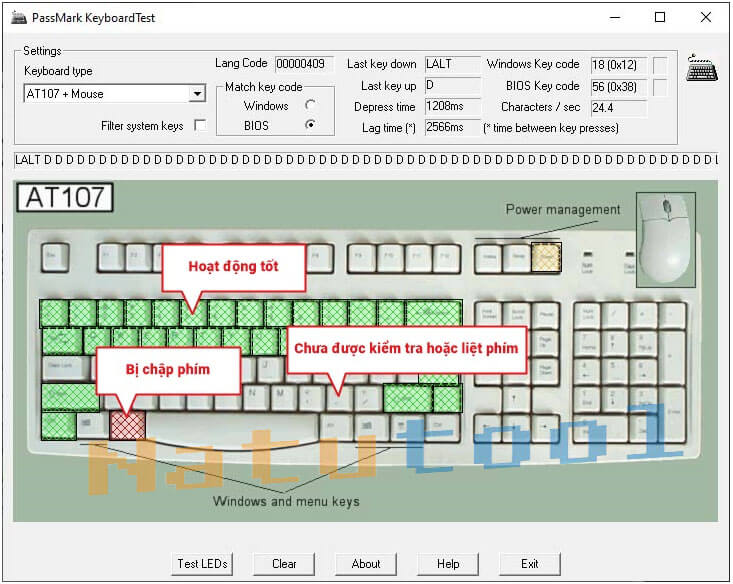The width and height of the screenshot is (733, 584).
Task: Click the numpad plus key
Action: 673,358
